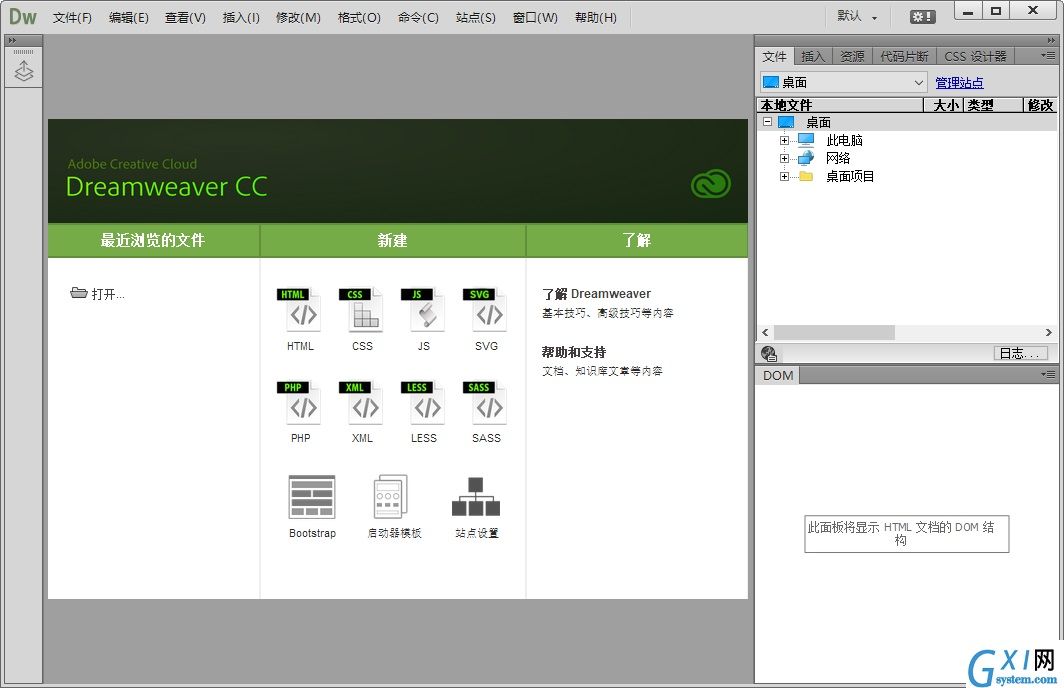
Task: Collapse right panels with double-arrow
Action: (x=1052, y=41)
